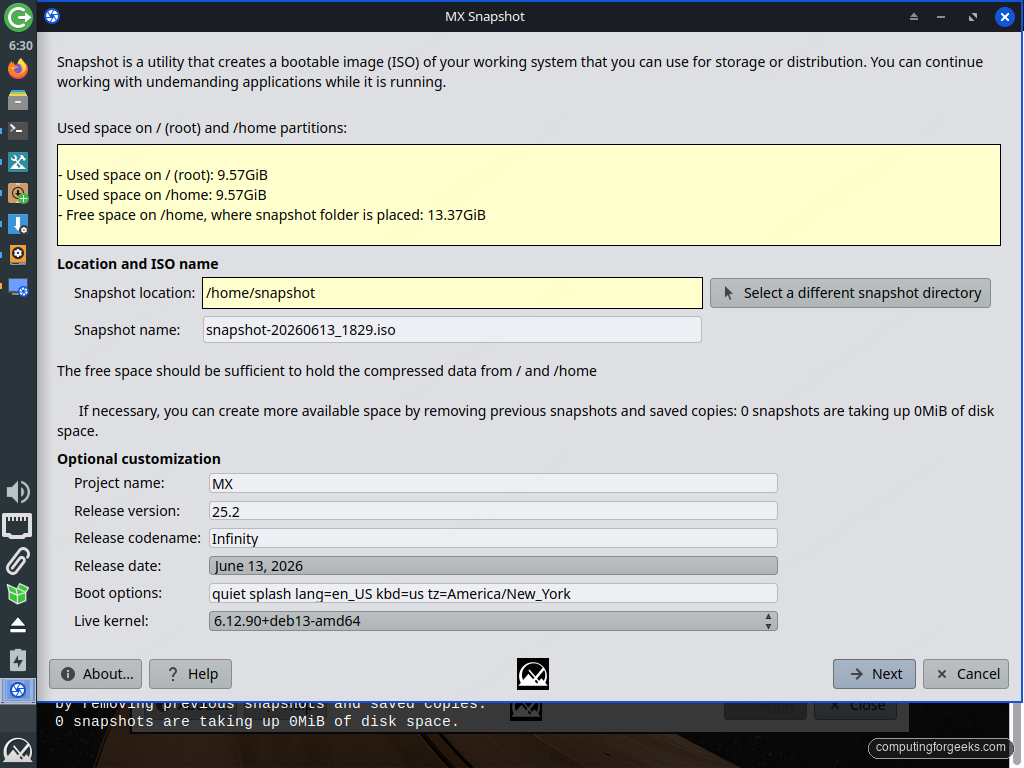This screenshot has width=1024, height=768.
Task: Click the "Optional customization" heading
Action: click(138, 459)
